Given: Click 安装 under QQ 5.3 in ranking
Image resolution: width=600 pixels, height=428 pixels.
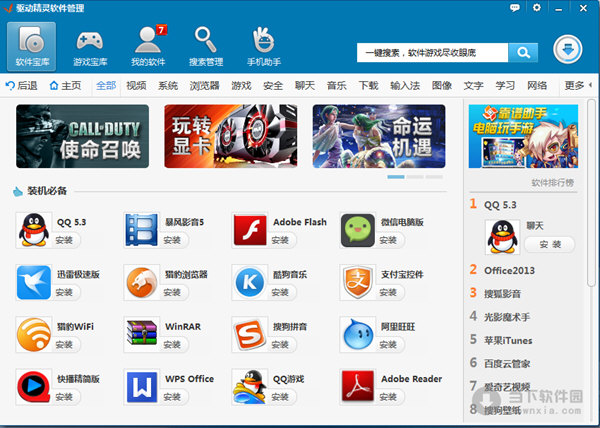Looking at the screenshot, I should point(550,244).
